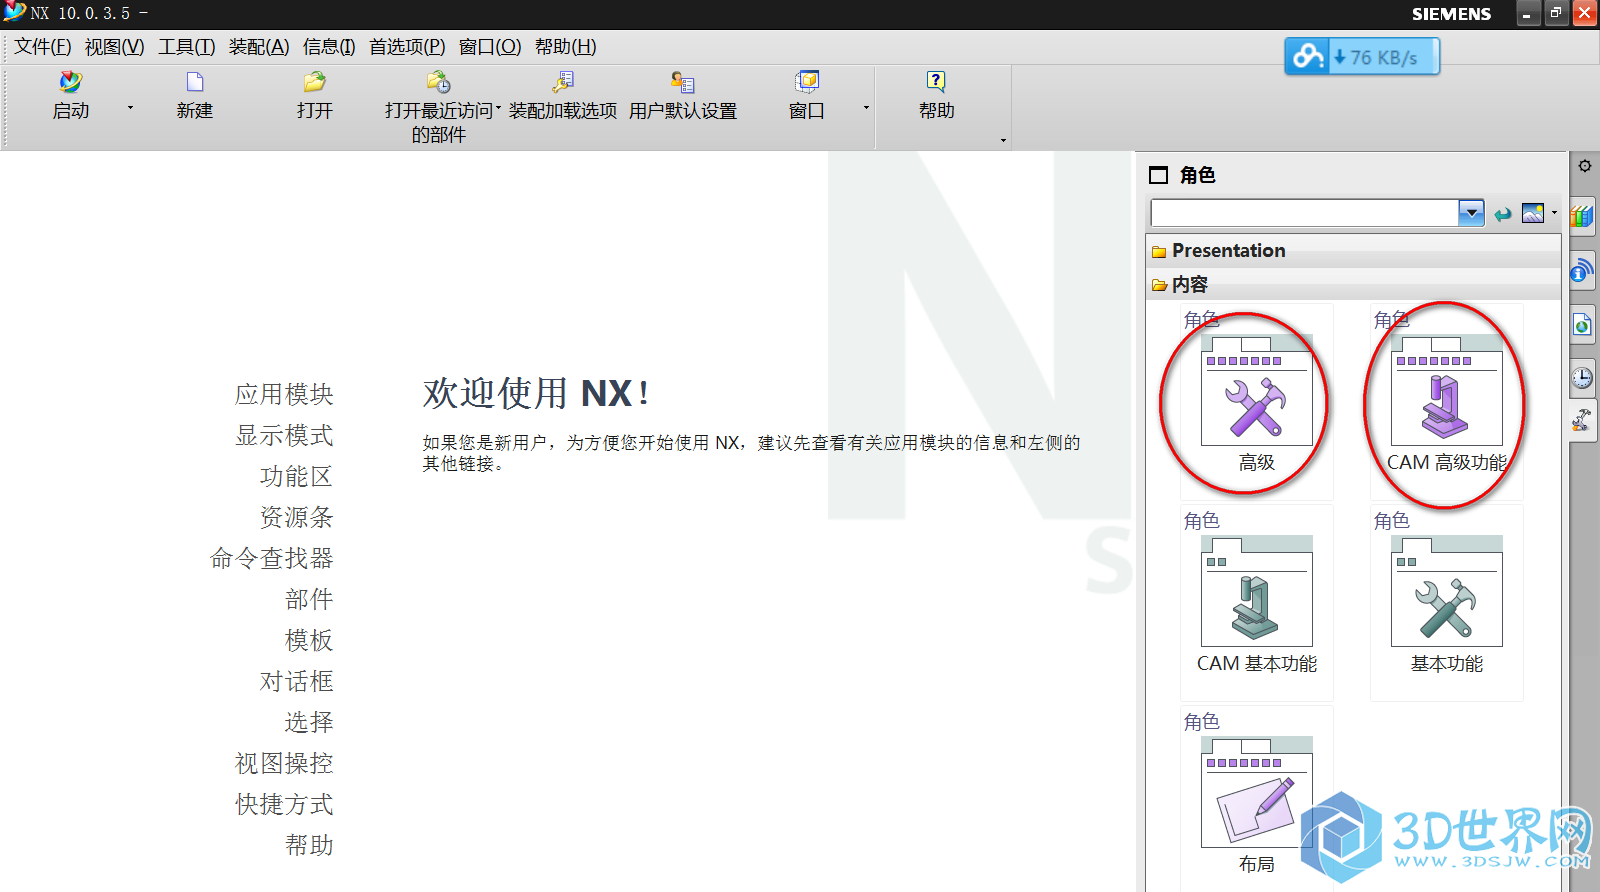1600x892 pixels.
Task: Click the picture view-style icon in 角色 panel
Action: pos(1533,213)
